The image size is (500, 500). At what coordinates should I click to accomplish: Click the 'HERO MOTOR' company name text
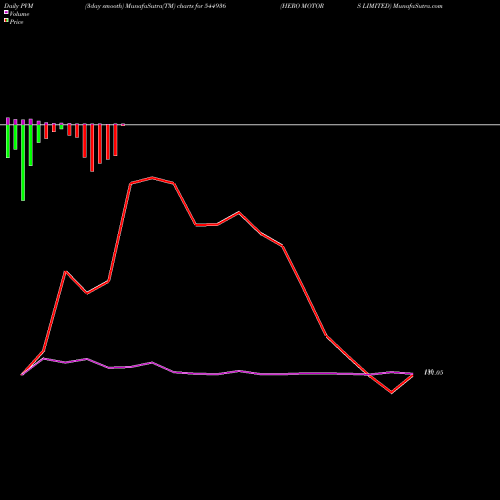pyautogui.click(x=303, y=6)
